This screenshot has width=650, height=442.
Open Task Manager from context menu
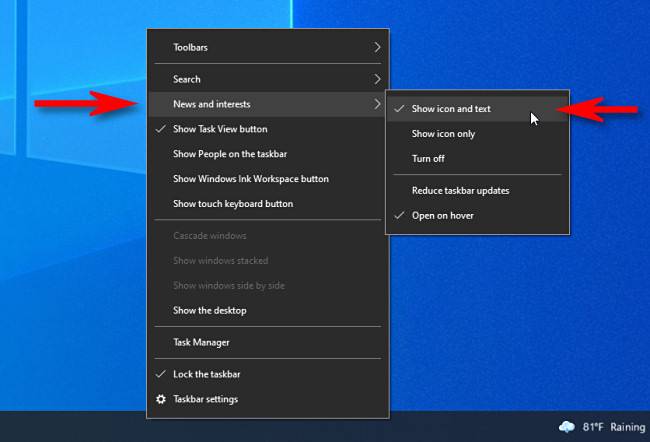[201, 342]
